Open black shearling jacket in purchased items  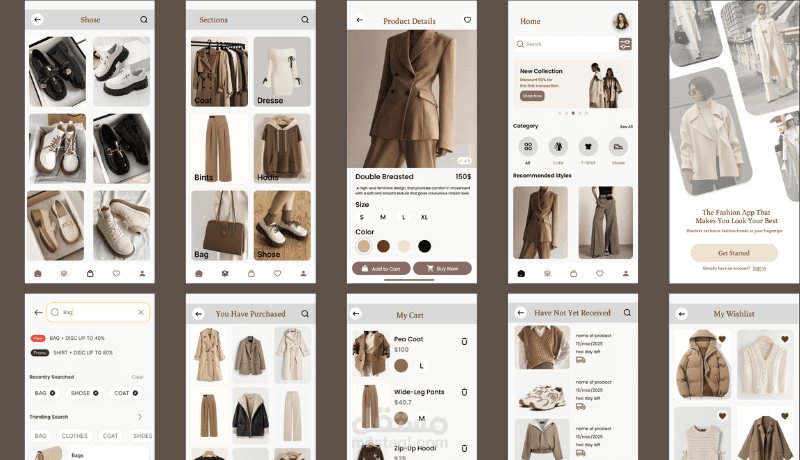tap(251, 416)
